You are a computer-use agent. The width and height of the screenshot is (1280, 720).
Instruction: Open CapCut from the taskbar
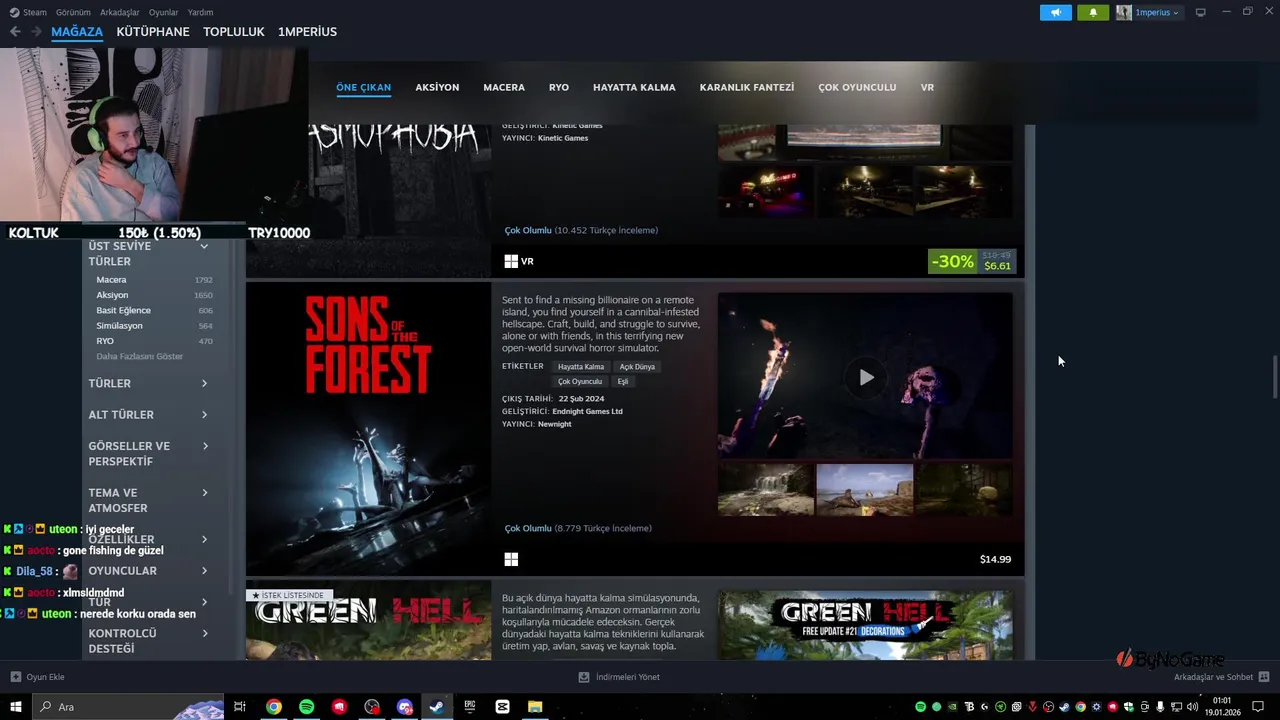502,707
